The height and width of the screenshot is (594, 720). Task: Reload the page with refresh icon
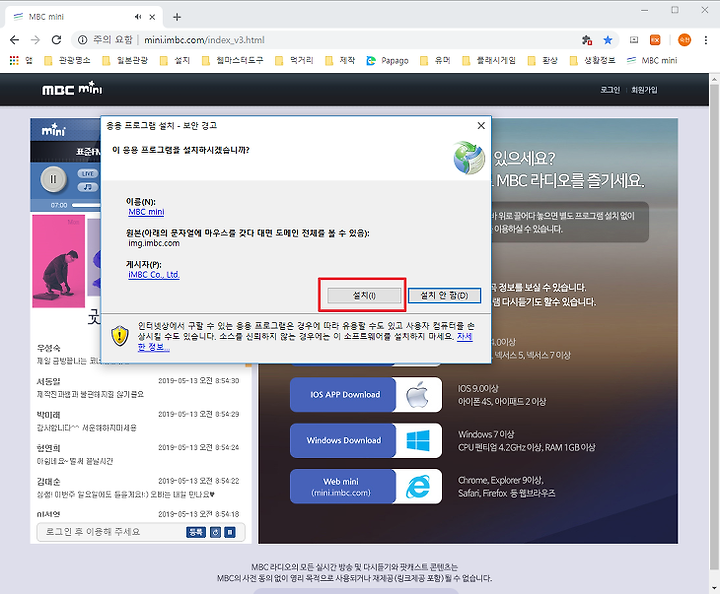56,40
